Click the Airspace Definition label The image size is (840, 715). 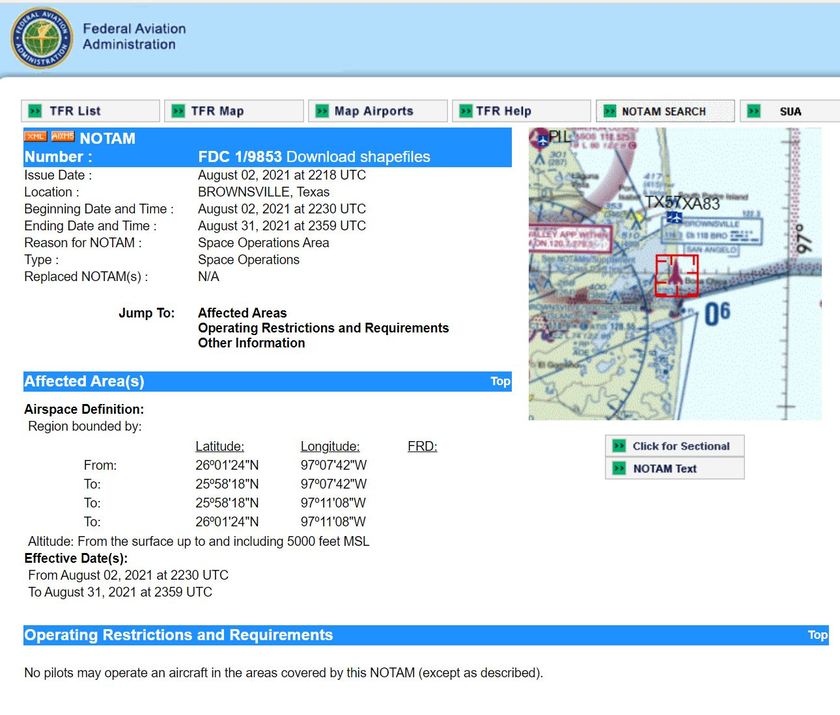coord(84,409)
